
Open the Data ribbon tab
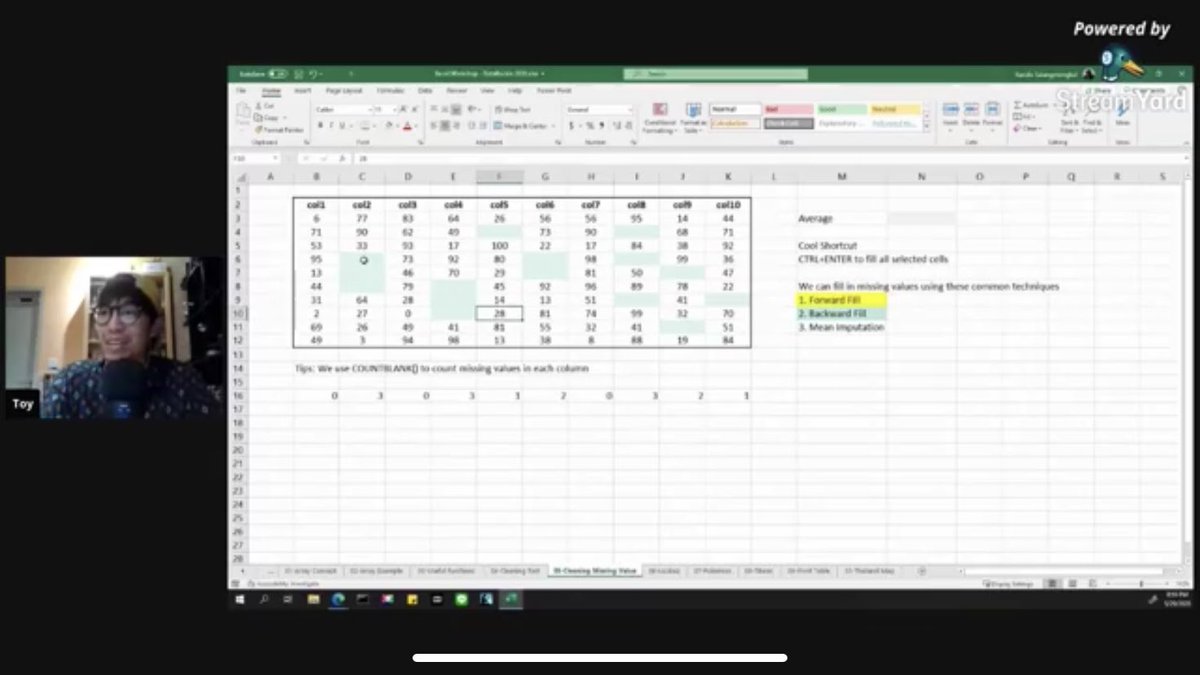425,90
